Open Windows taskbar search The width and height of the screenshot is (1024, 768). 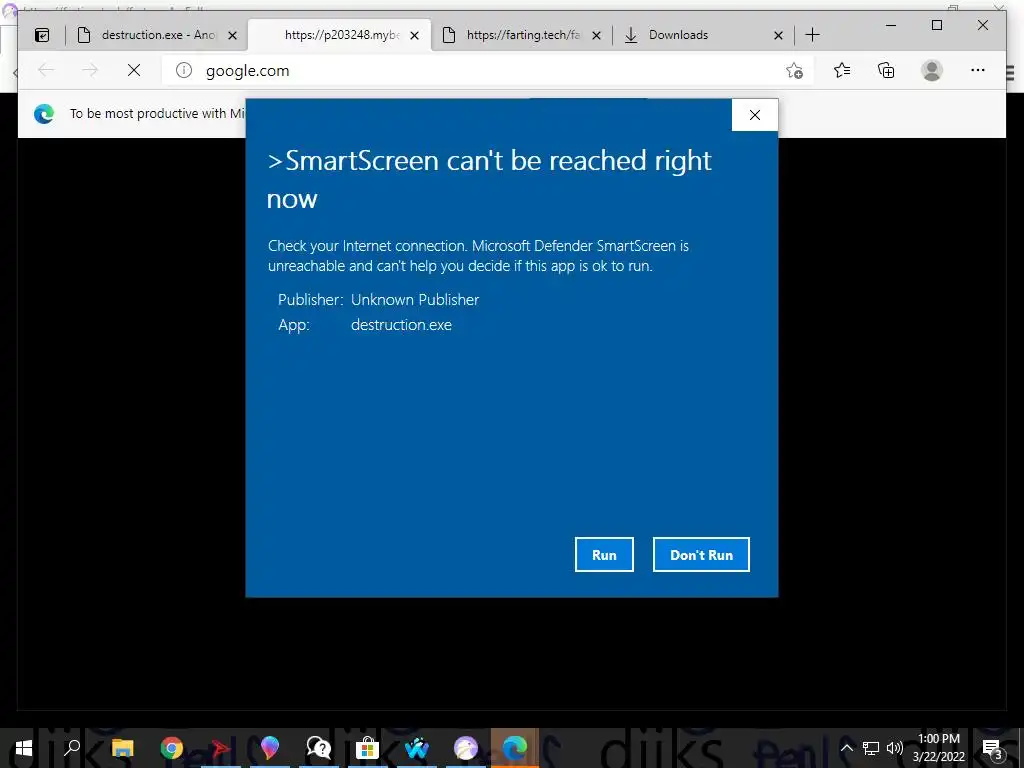[x=72, y=748]
